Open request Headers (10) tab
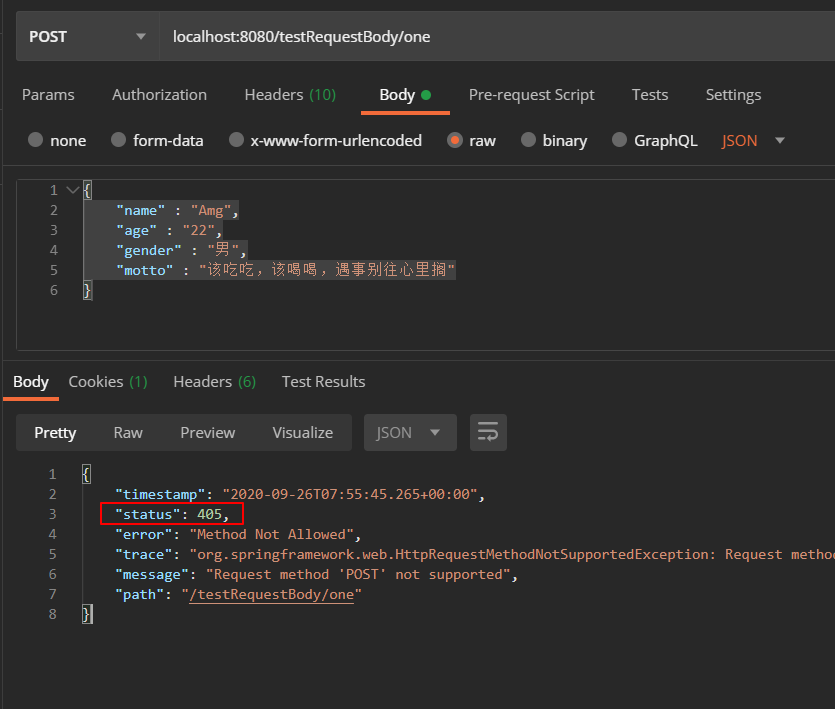 pyautogui.click(x=290, y=95)
